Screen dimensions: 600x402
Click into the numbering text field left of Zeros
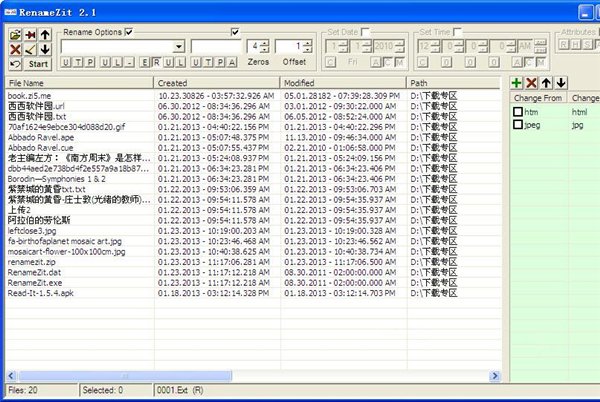(x=216, y=47)
